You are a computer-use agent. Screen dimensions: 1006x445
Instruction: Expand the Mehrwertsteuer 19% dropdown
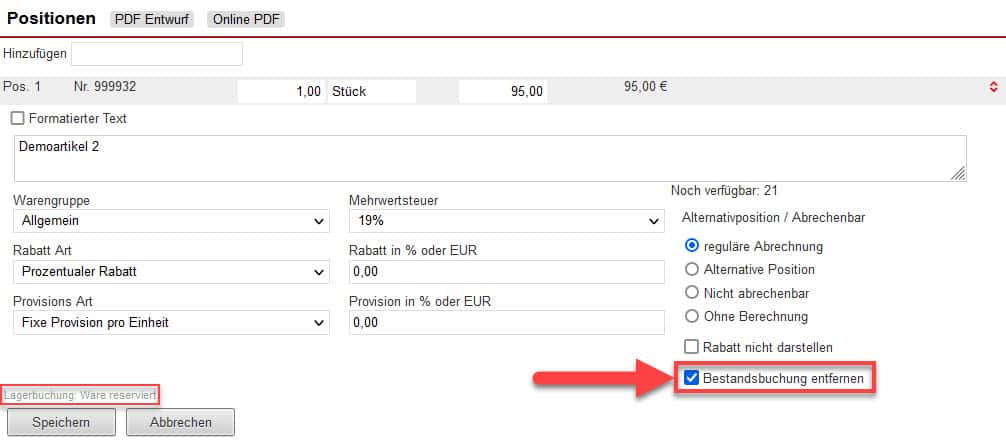(x=506, y=221)
